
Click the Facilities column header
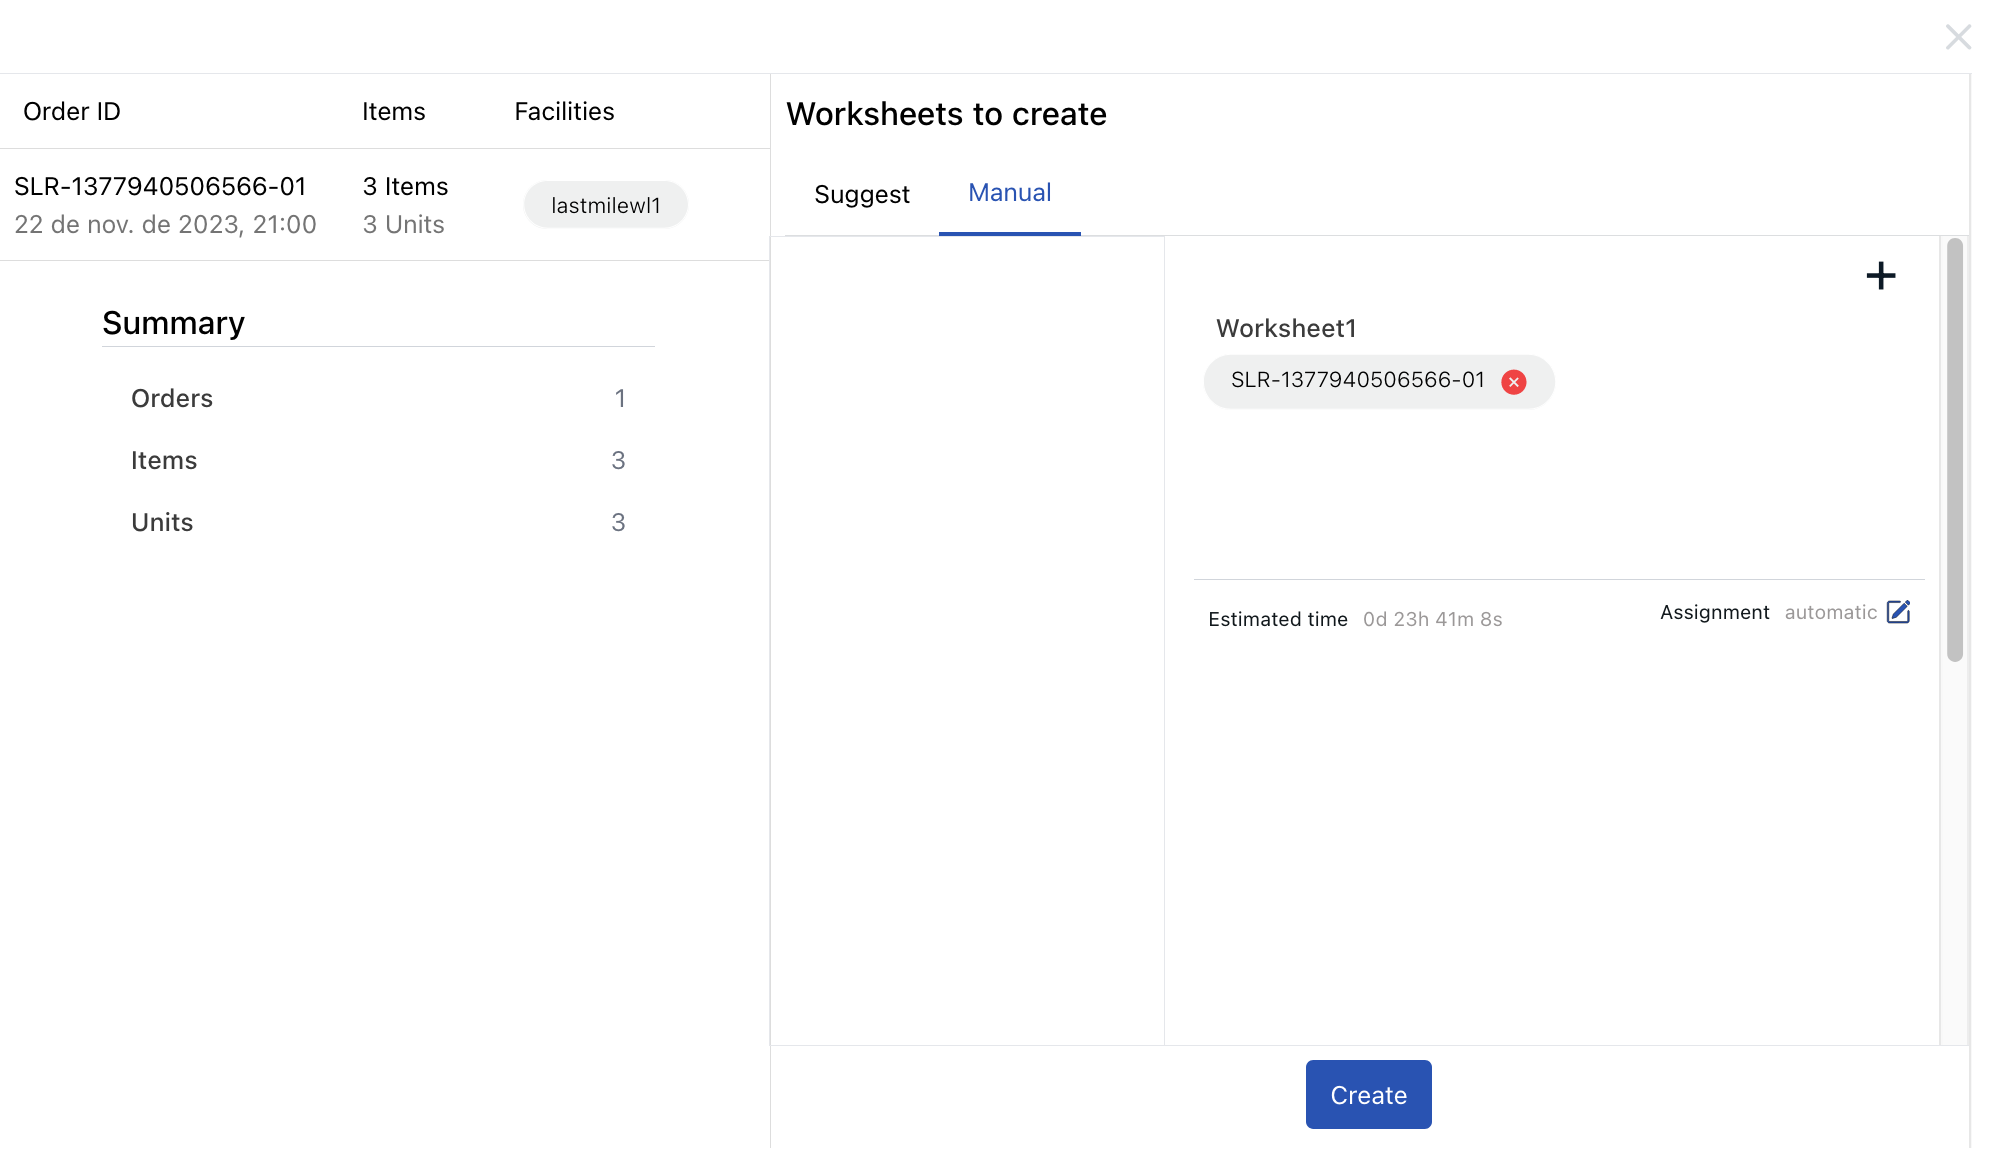[564, 111]
